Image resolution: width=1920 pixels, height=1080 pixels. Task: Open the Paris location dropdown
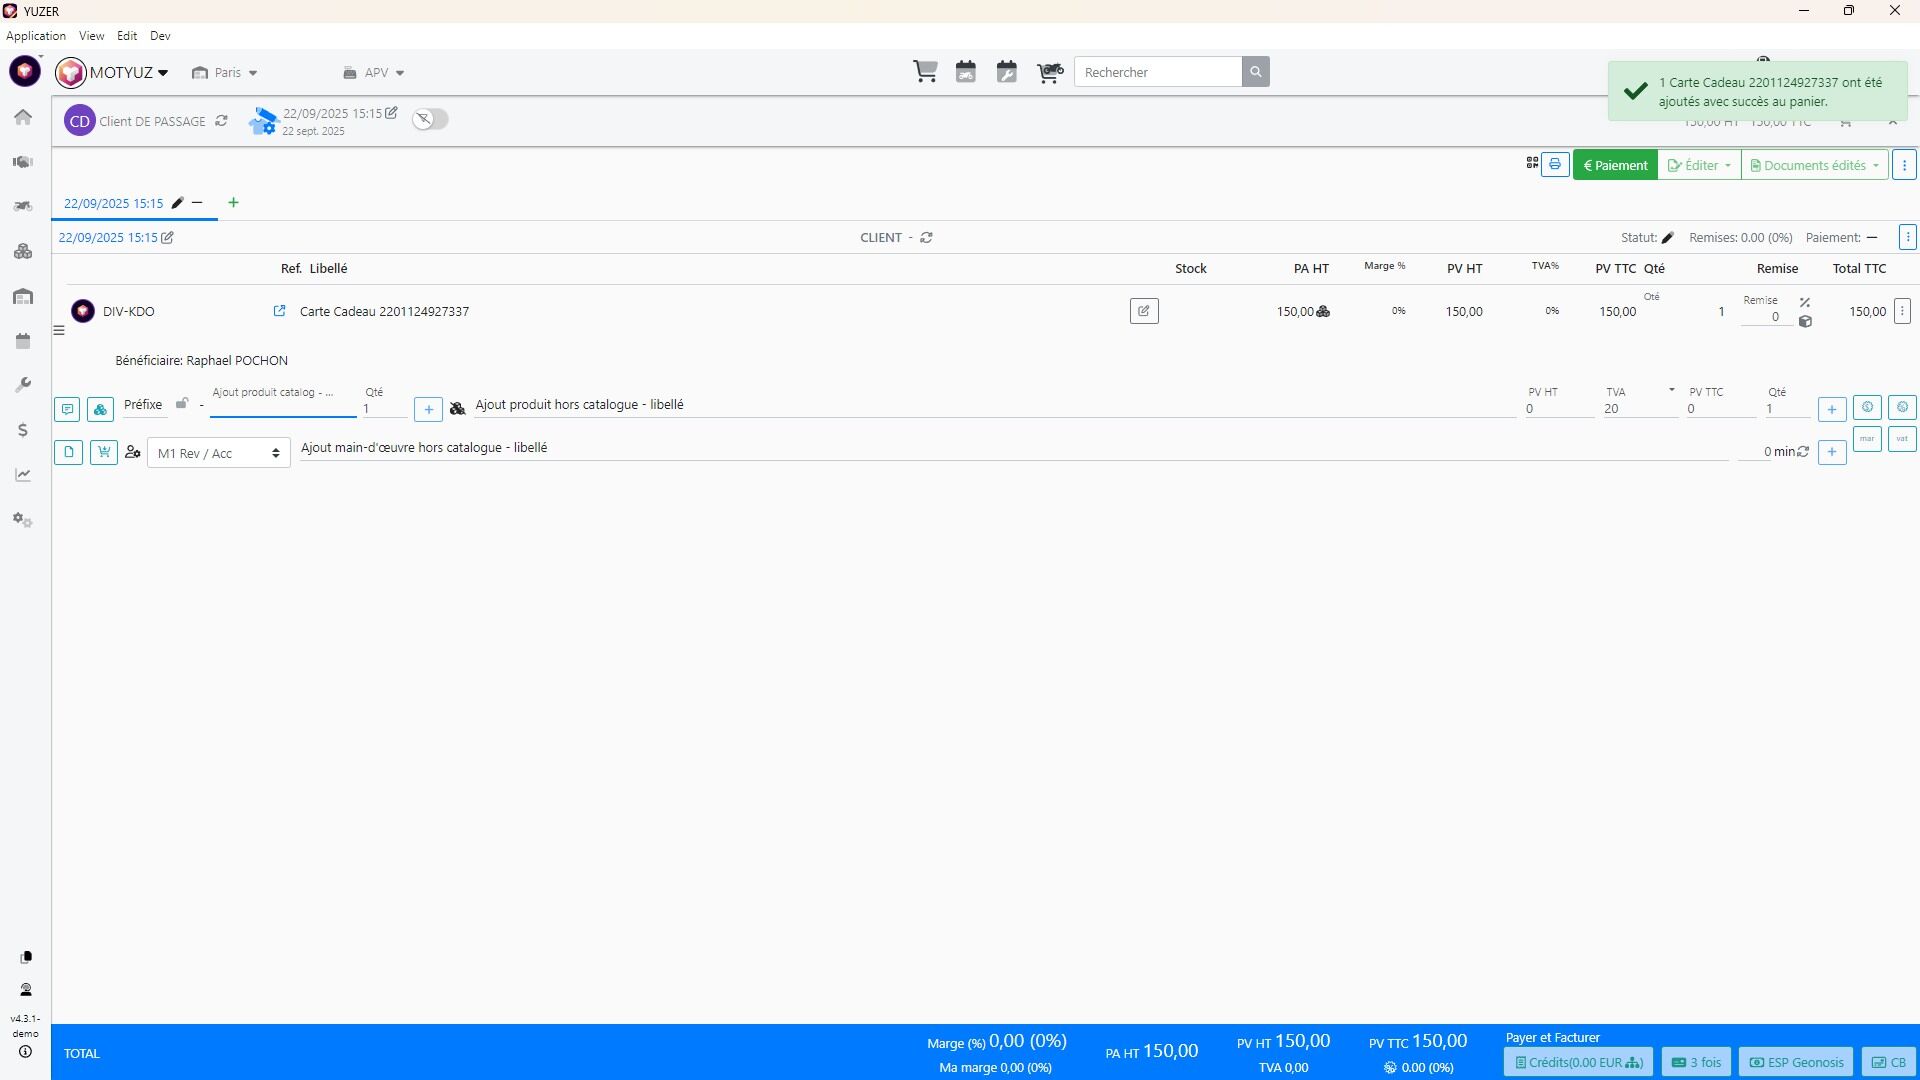click(225, 73)
